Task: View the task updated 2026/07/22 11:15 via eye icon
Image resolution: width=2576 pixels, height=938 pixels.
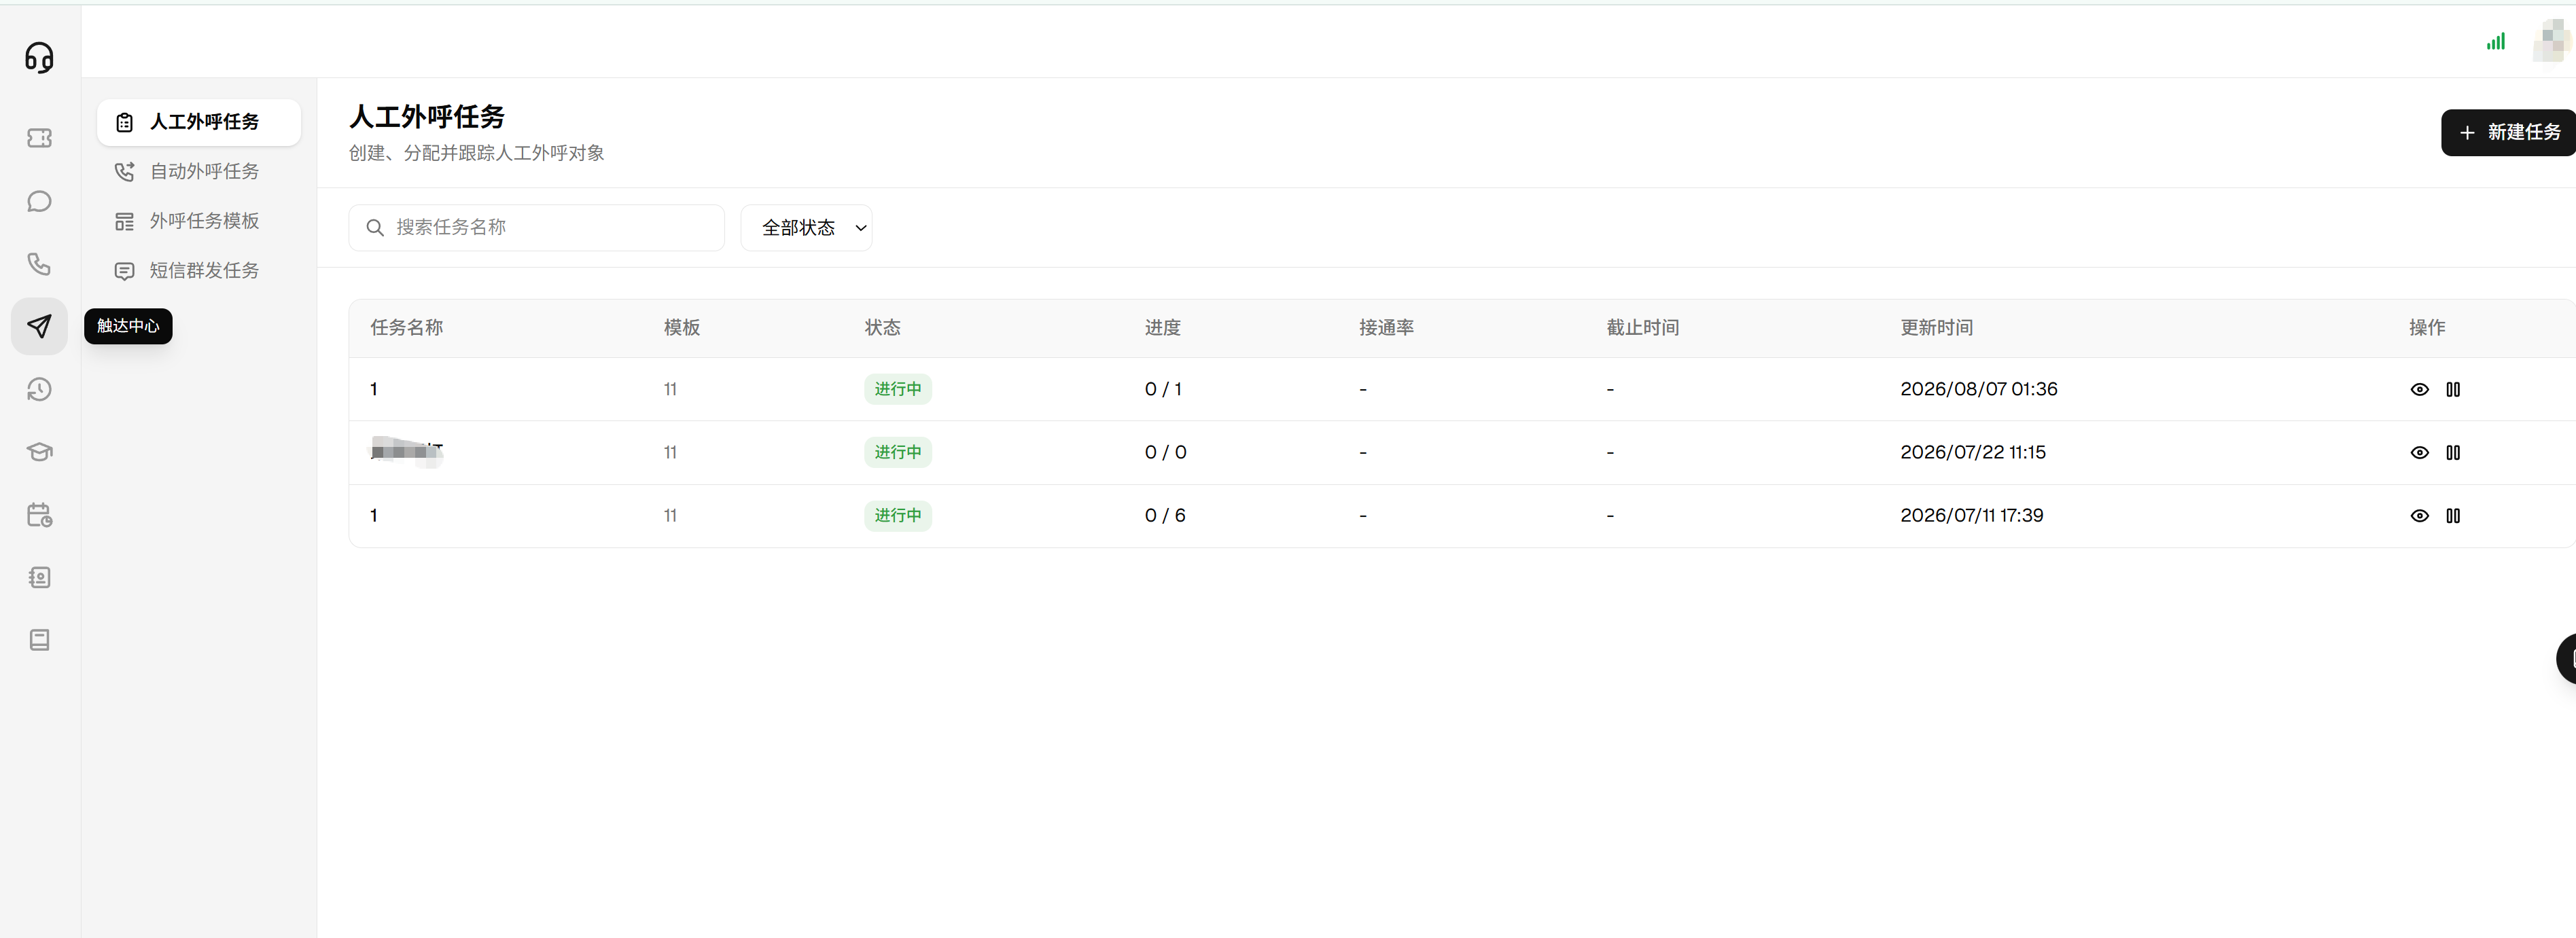Action: (2419, 452)
